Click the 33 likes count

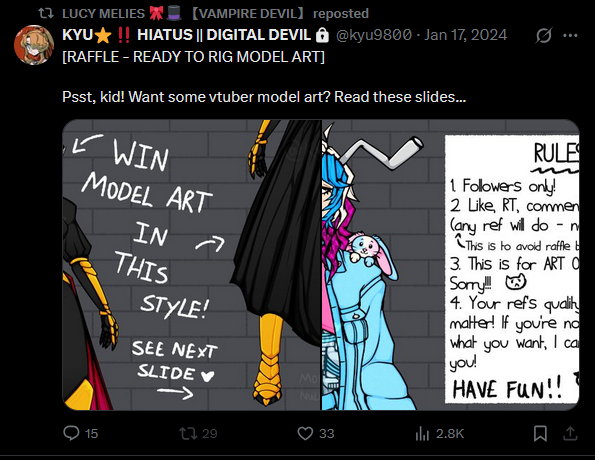point(326,433)
